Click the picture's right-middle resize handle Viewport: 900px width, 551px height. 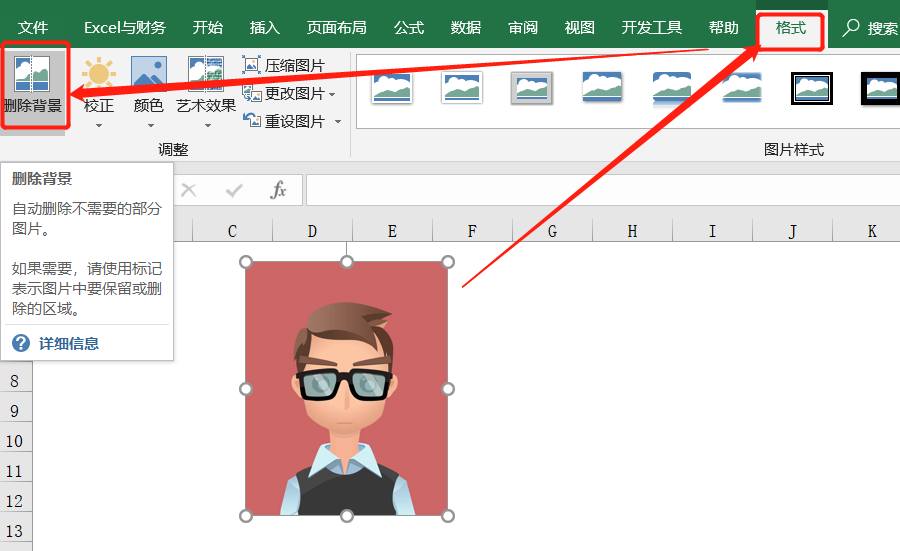448,389
